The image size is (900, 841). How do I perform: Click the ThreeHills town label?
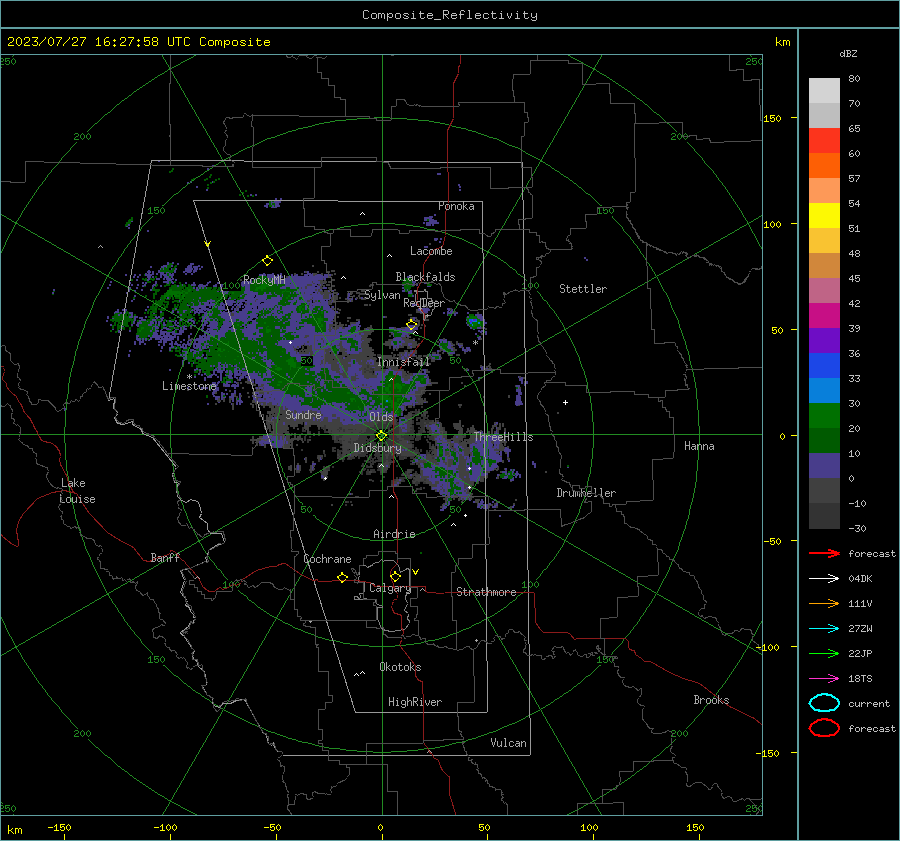tap(503, 437)
